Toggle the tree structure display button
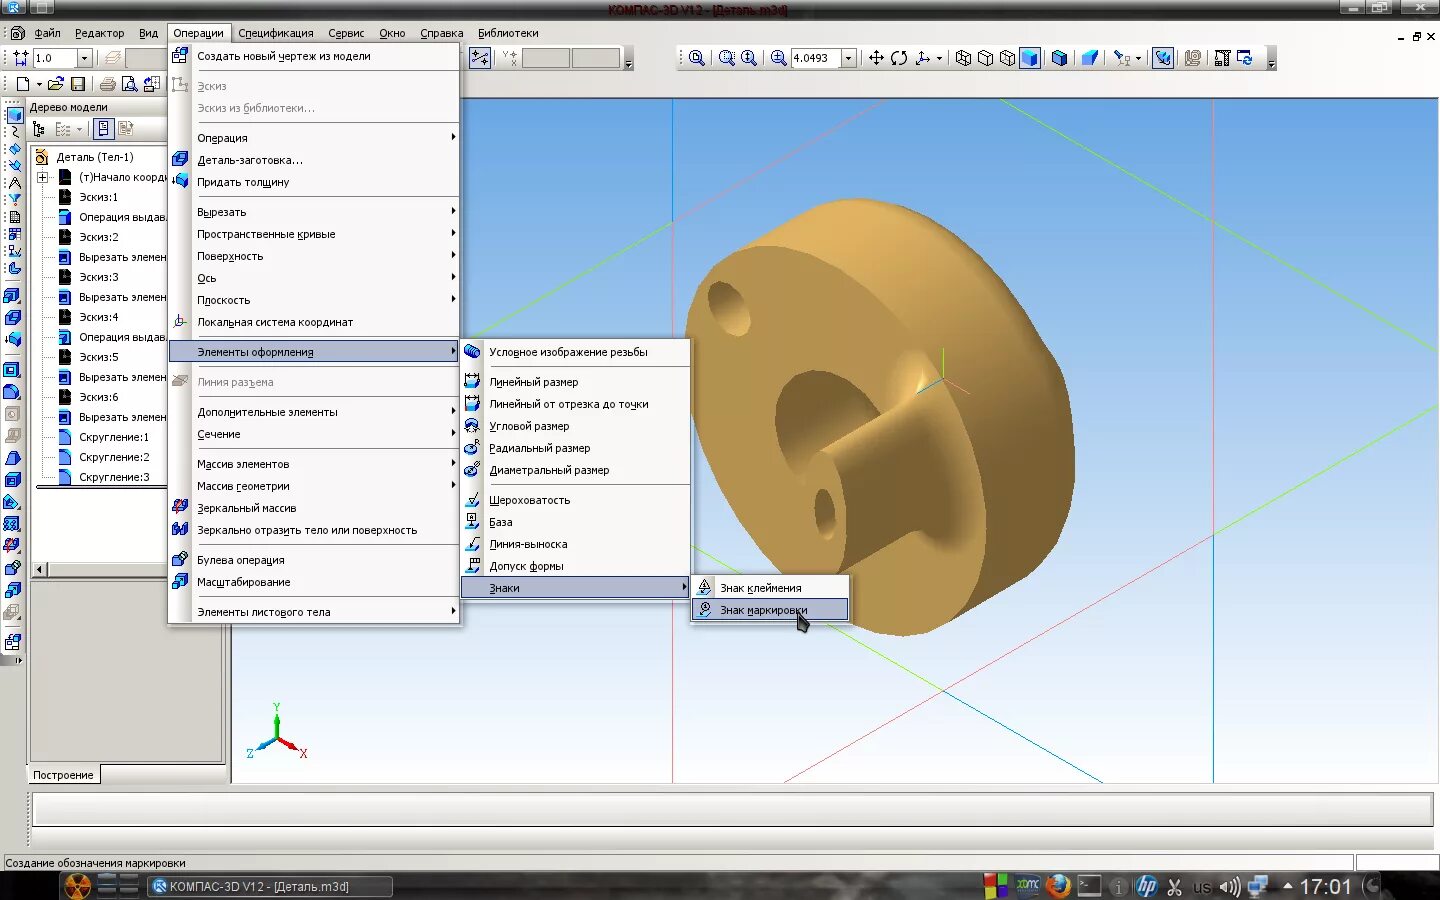The width and height of the screenshot is (1440, 900). tap(39, 129)
